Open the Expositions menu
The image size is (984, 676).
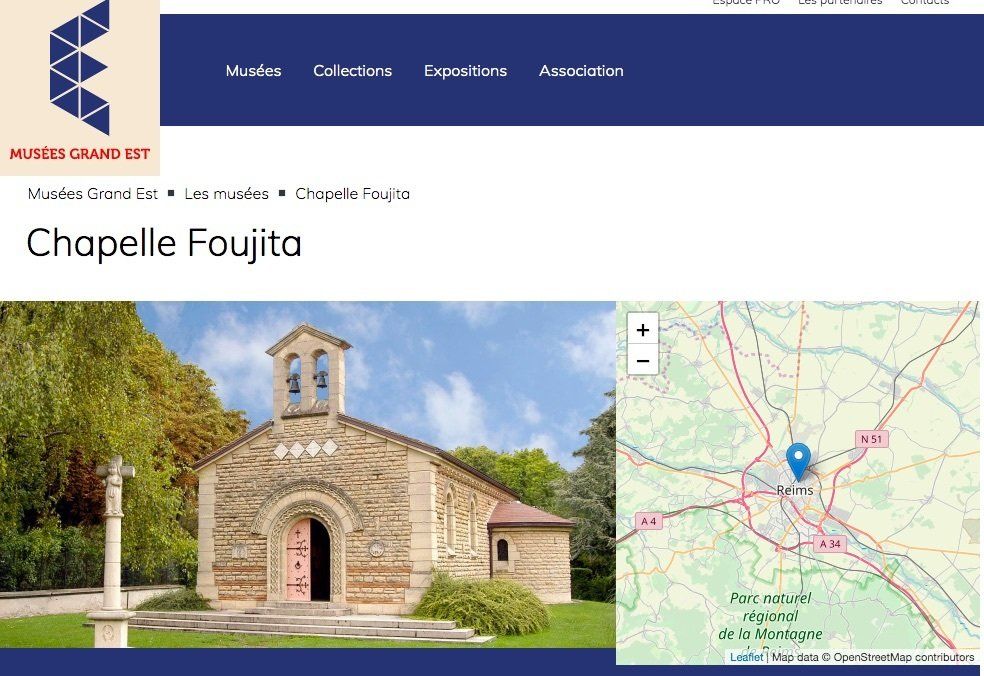pos(466,71)
